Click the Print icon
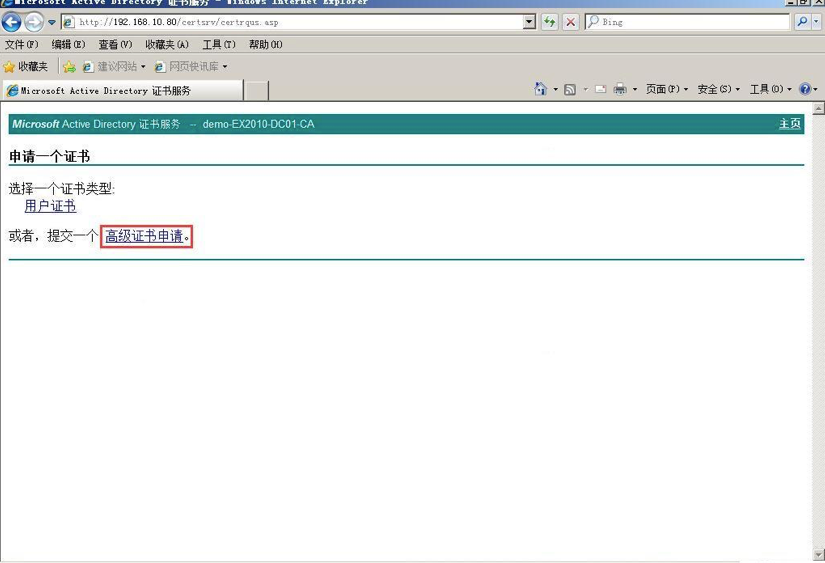Image resolution: width=825 pixels, height=563 pixels. tap(620, 89)
